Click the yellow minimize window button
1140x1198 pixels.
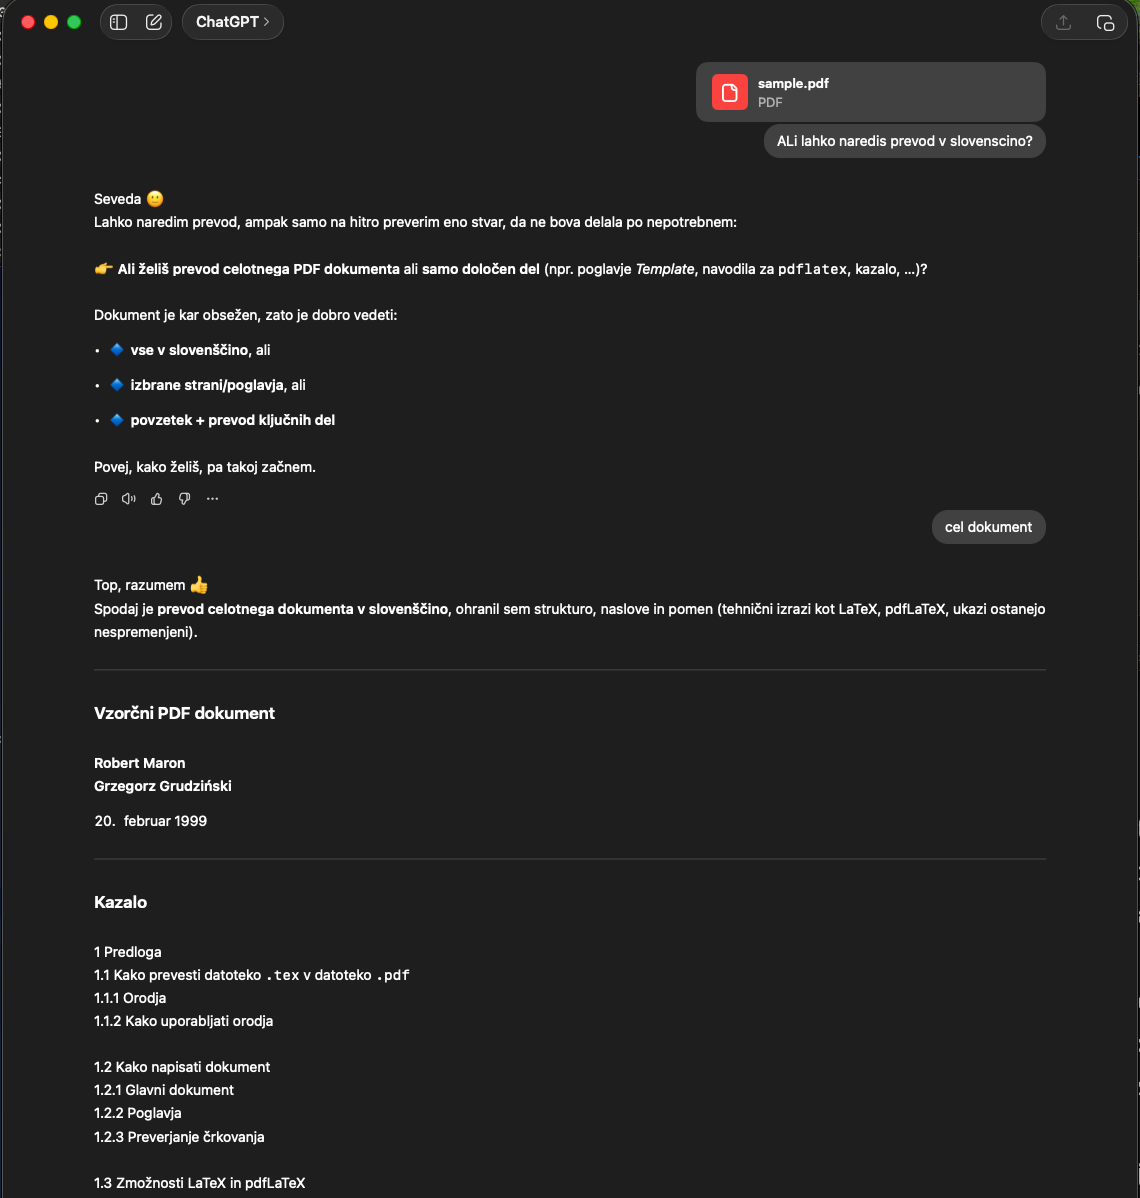pyautogui.click(x=51, y=22)
